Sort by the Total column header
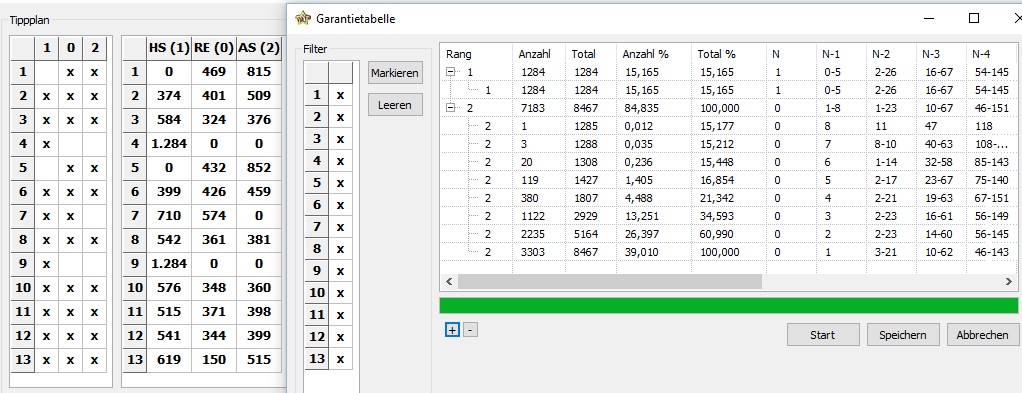This screenshot has width=1022, height=393. [591, 54]
